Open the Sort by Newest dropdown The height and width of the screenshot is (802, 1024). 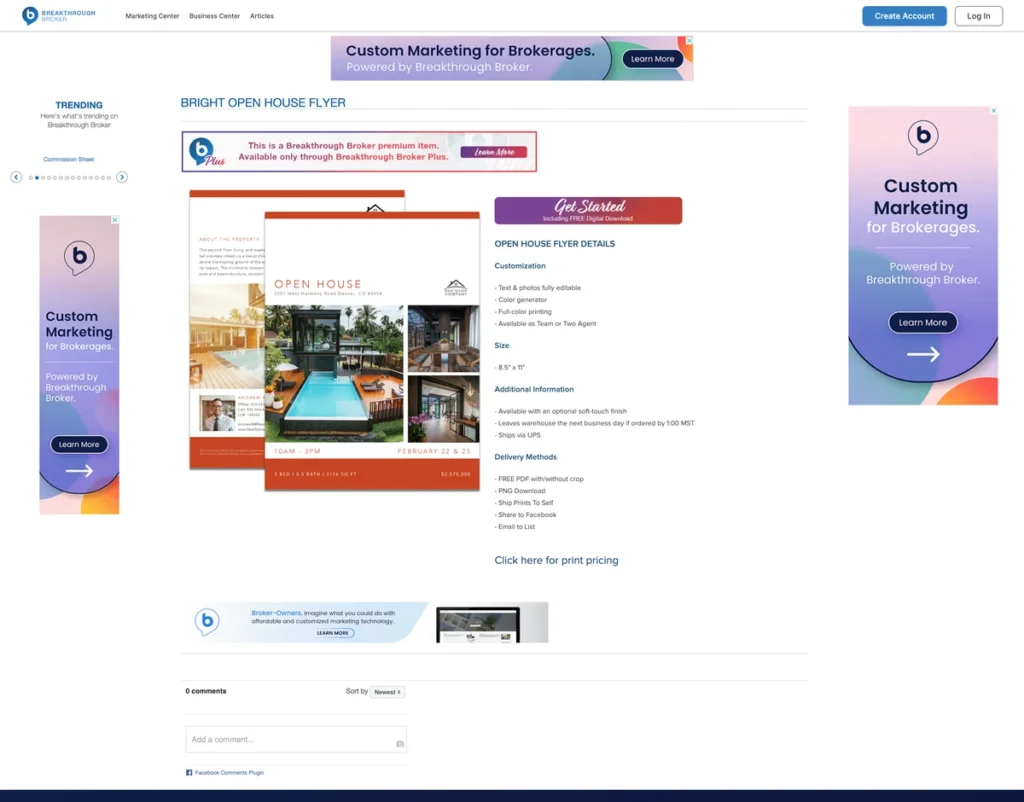click(387, 691)
